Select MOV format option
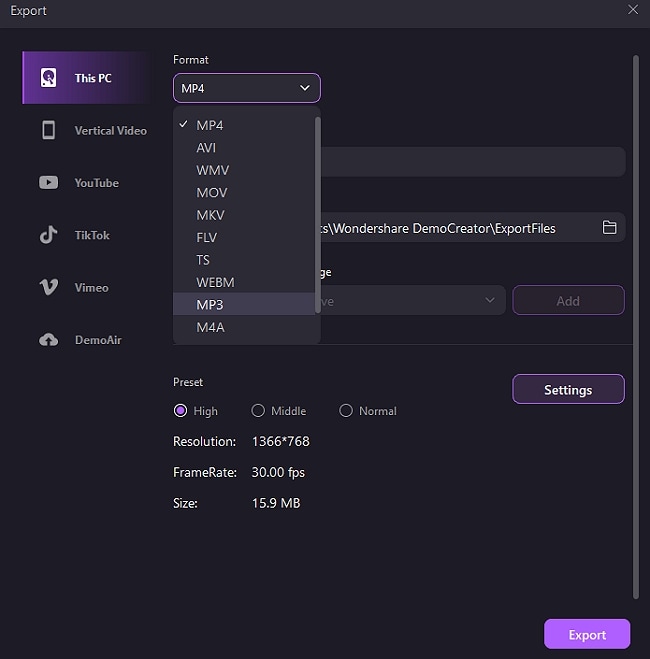 [212, 192]
